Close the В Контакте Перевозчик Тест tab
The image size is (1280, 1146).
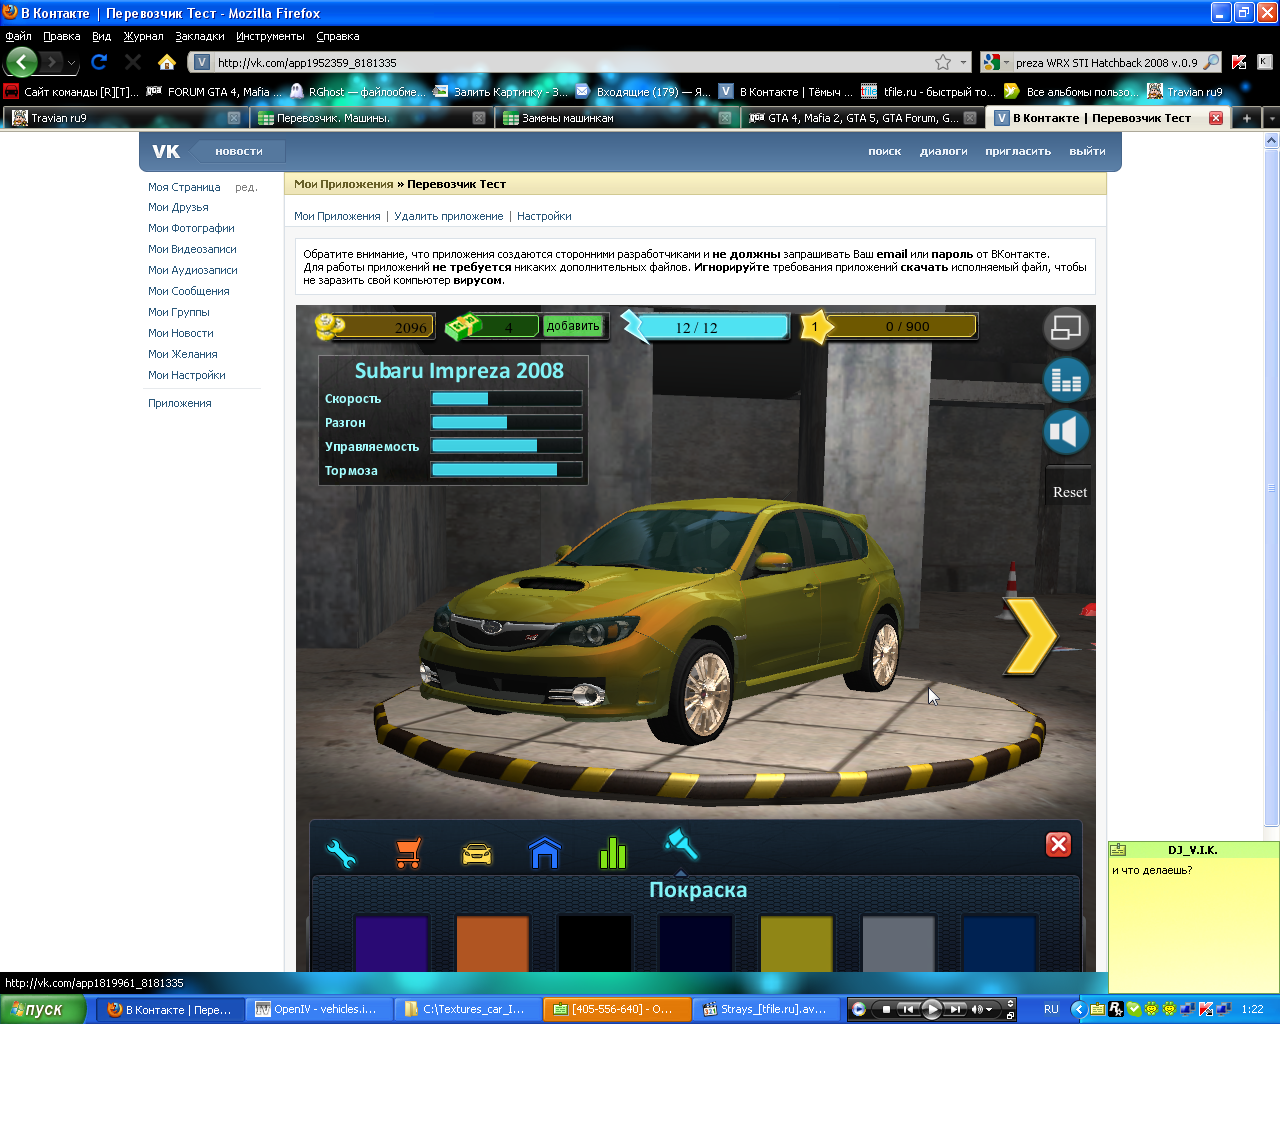coord(1216,118)
